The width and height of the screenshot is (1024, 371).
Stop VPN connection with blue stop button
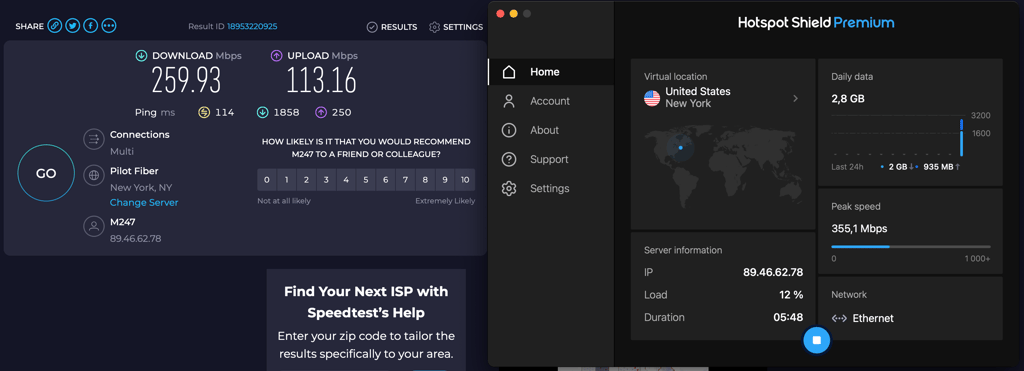point(816,340)
